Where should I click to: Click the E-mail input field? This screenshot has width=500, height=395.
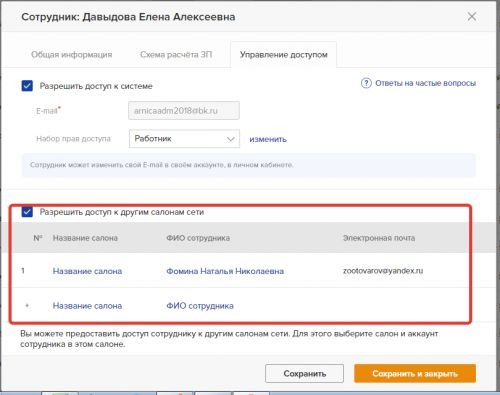pos(184,110)
